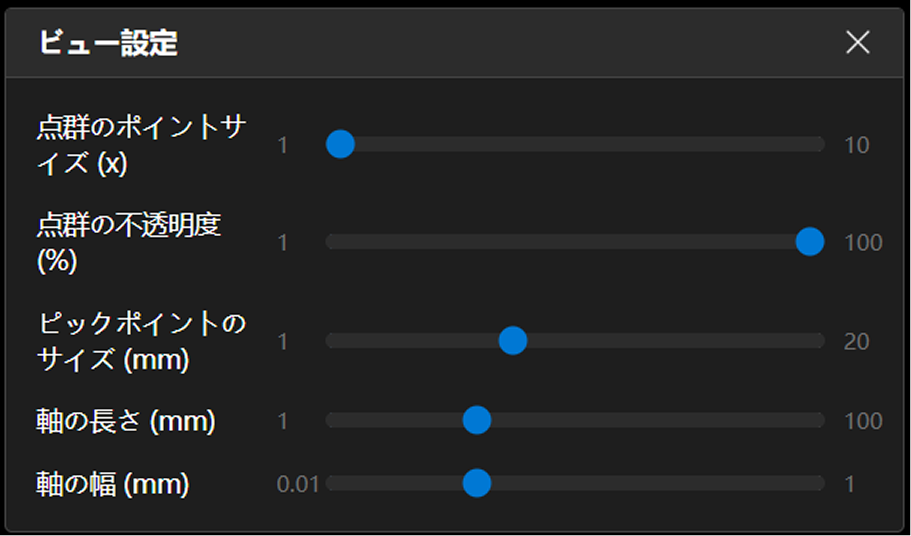
Task: Click the ピックポイントのサイズ (mm) label
Action: coord(140,341)
